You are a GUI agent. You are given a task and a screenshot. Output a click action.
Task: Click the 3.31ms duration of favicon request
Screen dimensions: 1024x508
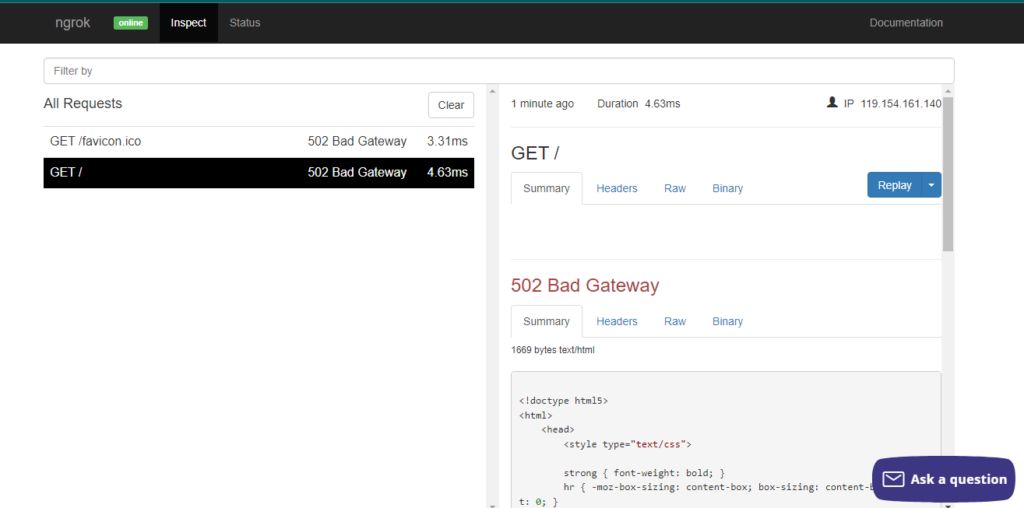coord(447,141)
